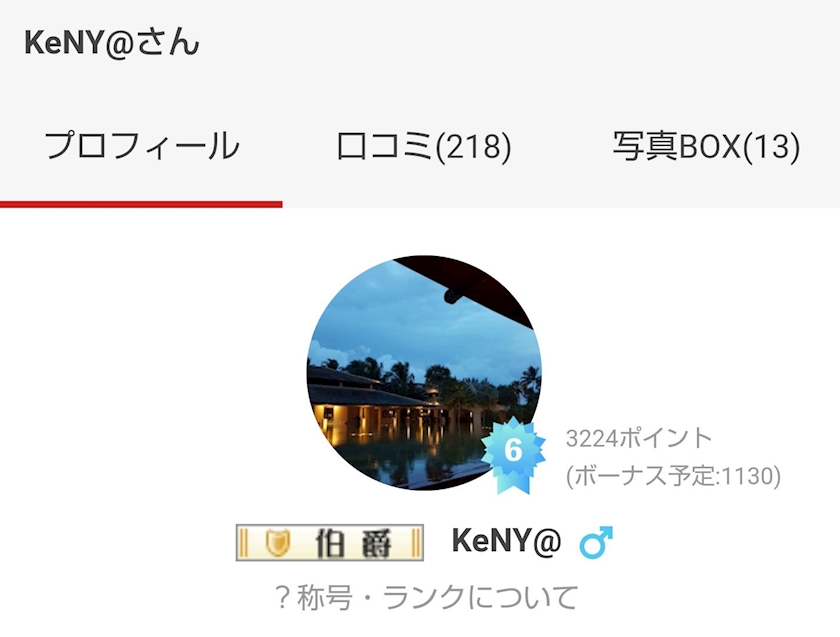Open the 写真BOX(13) tab
Viewport: 840px width, 637px height.
tap(706, 146)
